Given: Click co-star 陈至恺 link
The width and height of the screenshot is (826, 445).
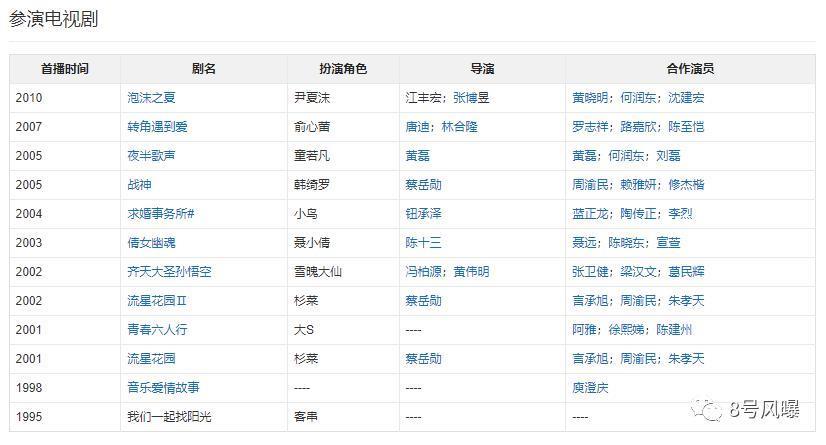Looking at the screenshot, I should 686,126.
